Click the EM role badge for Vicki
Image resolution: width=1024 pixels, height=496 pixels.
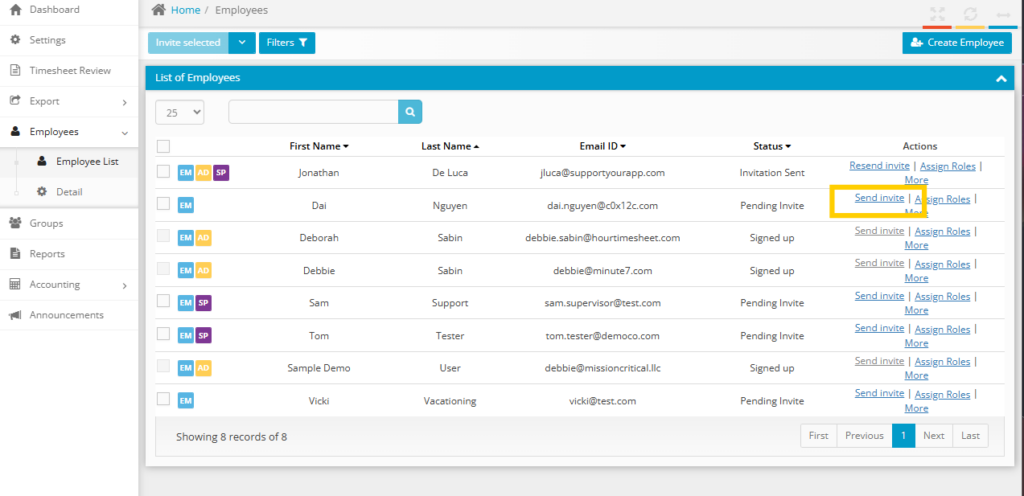click(186, 401)
